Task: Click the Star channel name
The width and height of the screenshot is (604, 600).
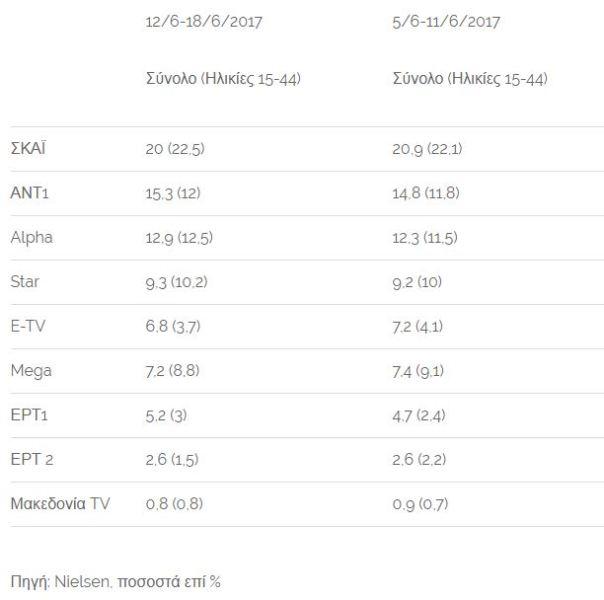Action: (x=25, y=282)
